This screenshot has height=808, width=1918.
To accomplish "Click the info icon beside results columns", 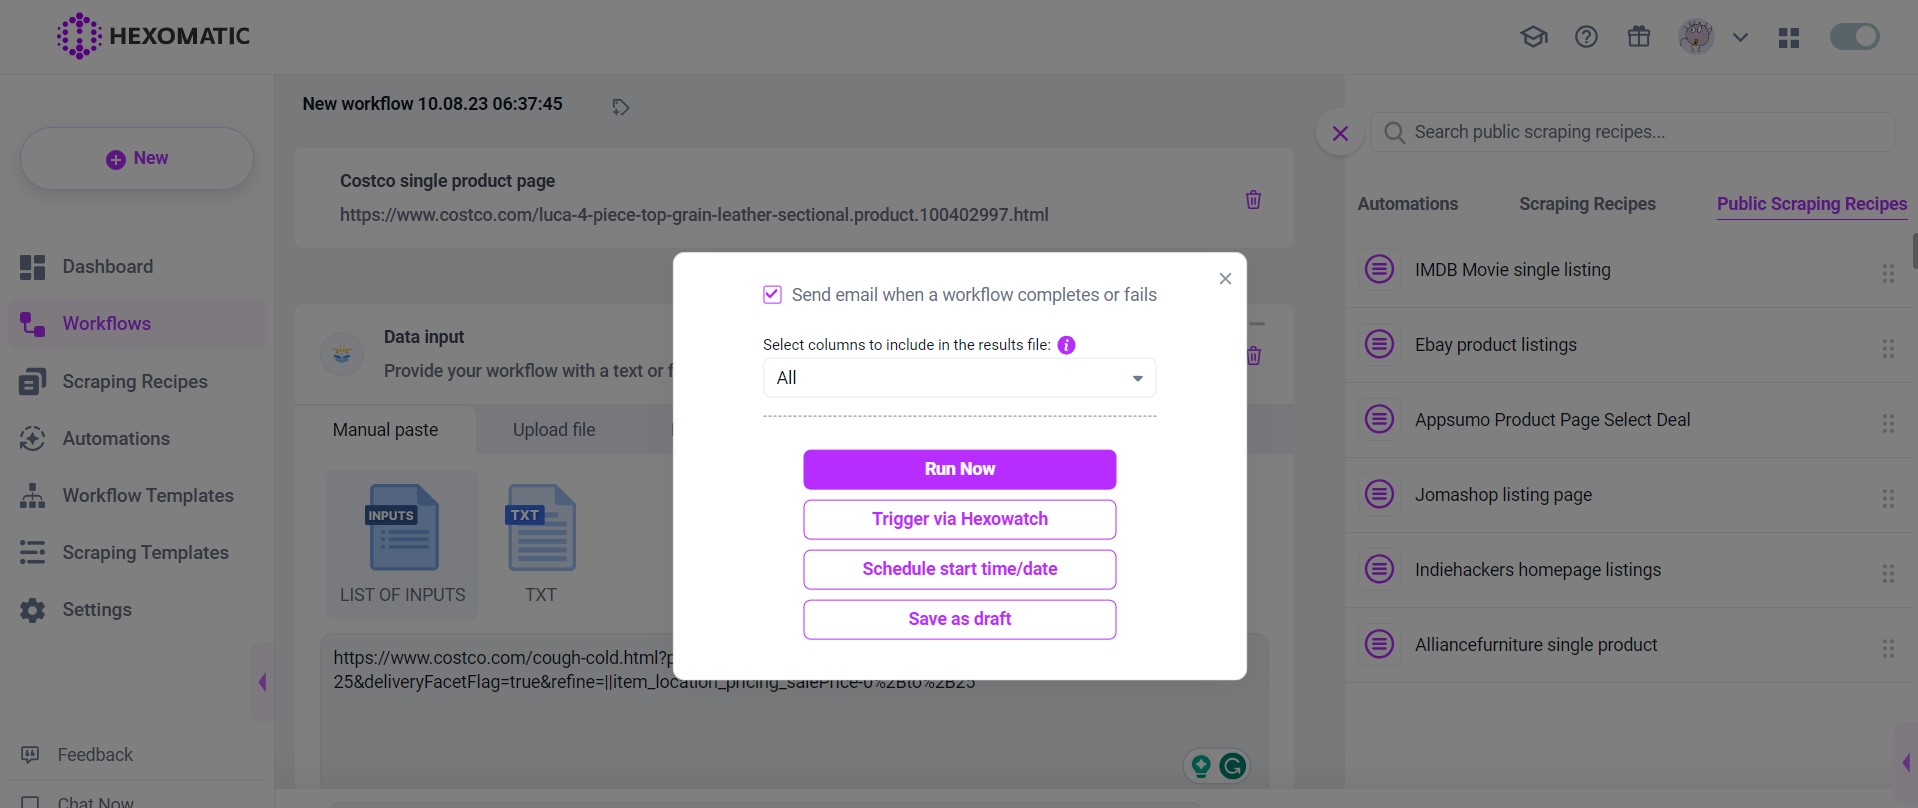I will [x=1067, y=345].
